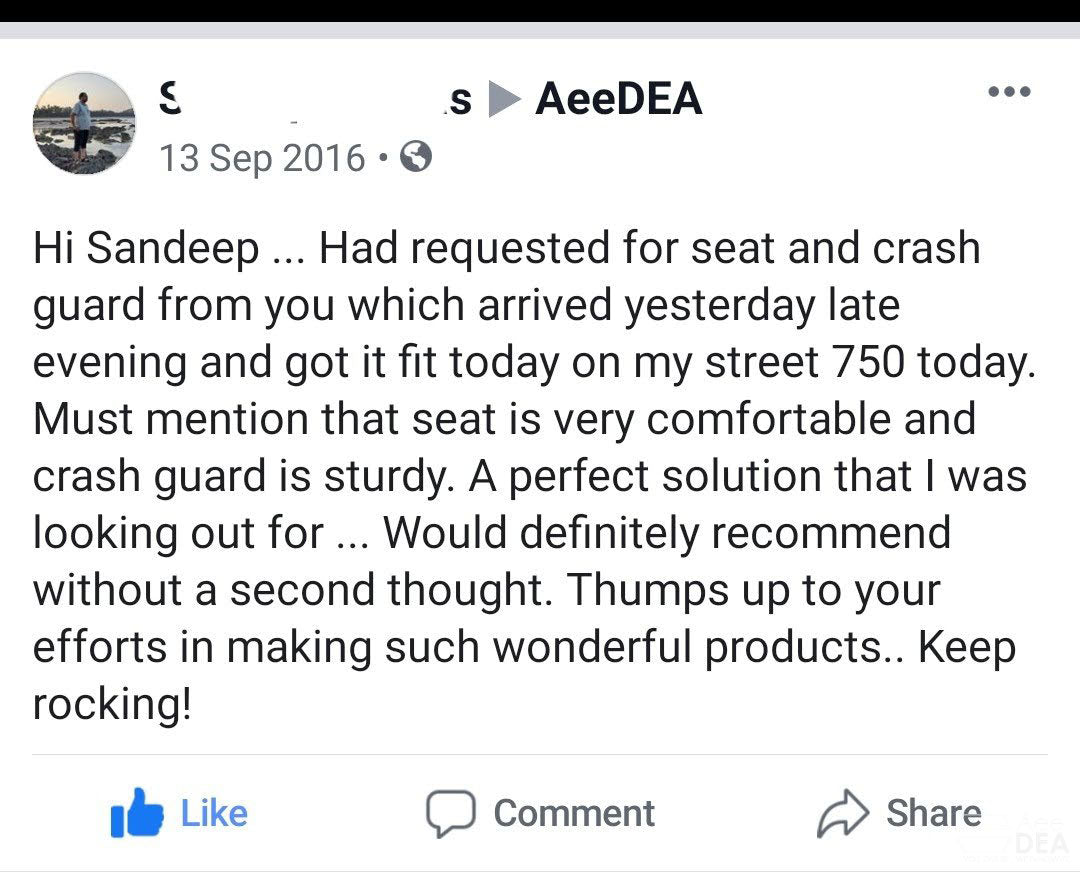The image size is (1080, 872).
Task: Click "Would definitely recommend" in the post
Action: (x=666, y=532)
